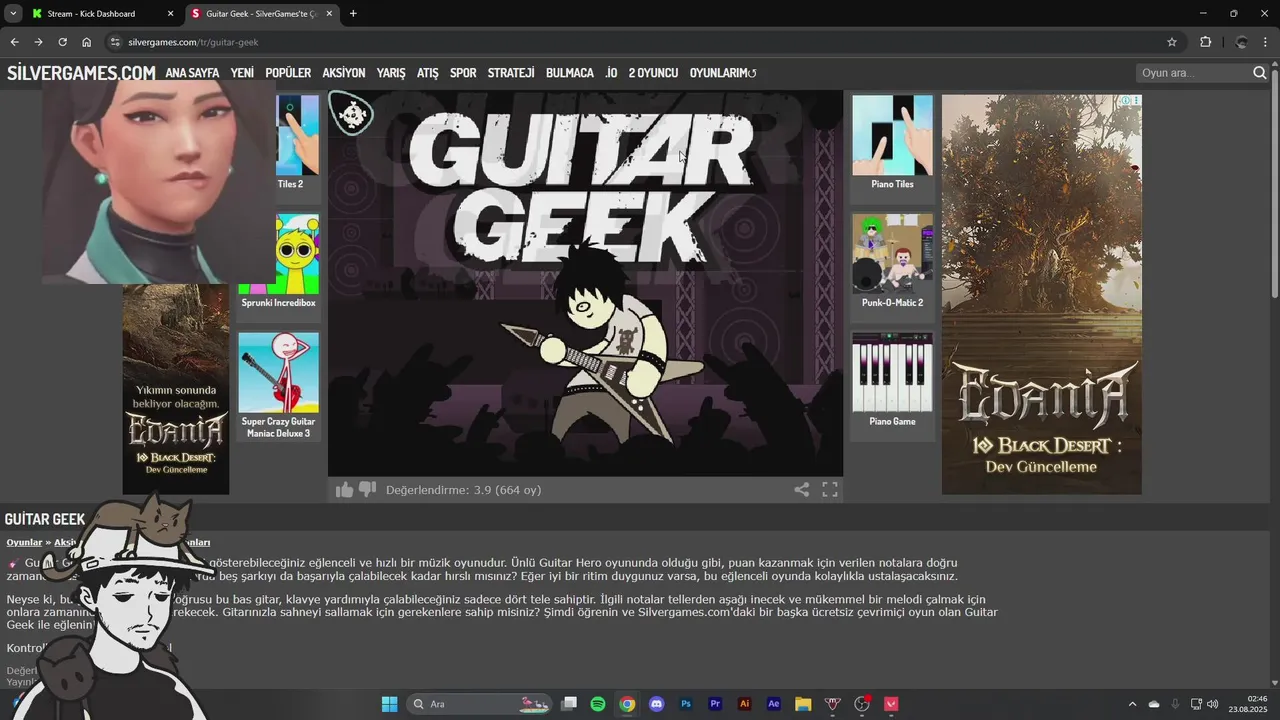
Task: Open YARIŞ games category
Action: tap(391, 73)
